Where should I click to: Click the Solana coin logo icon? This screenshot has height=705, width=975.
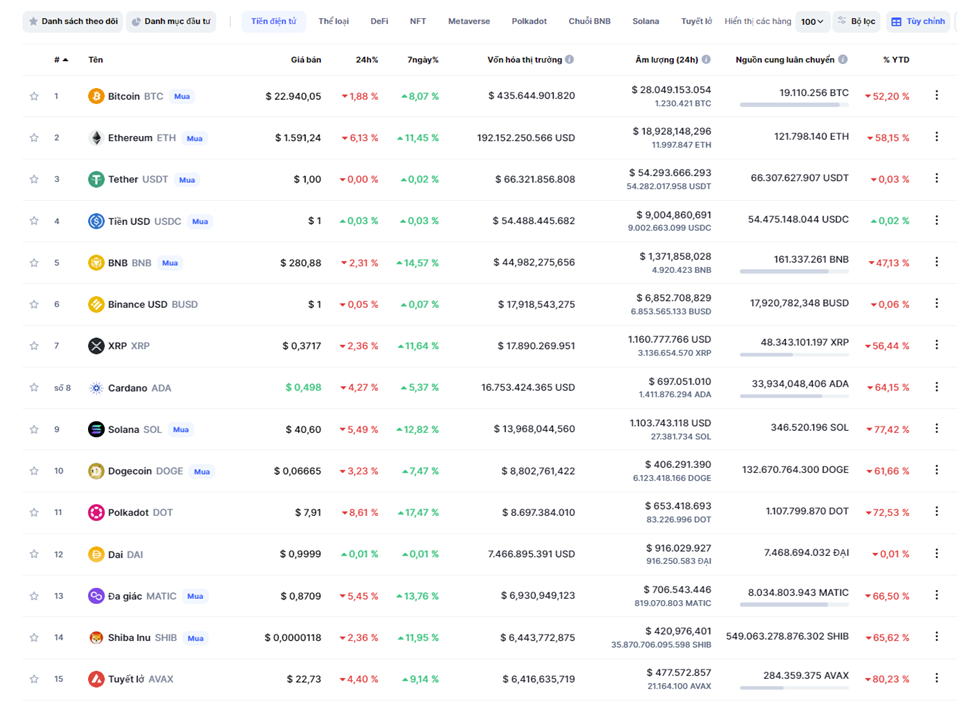click(96, 430)
